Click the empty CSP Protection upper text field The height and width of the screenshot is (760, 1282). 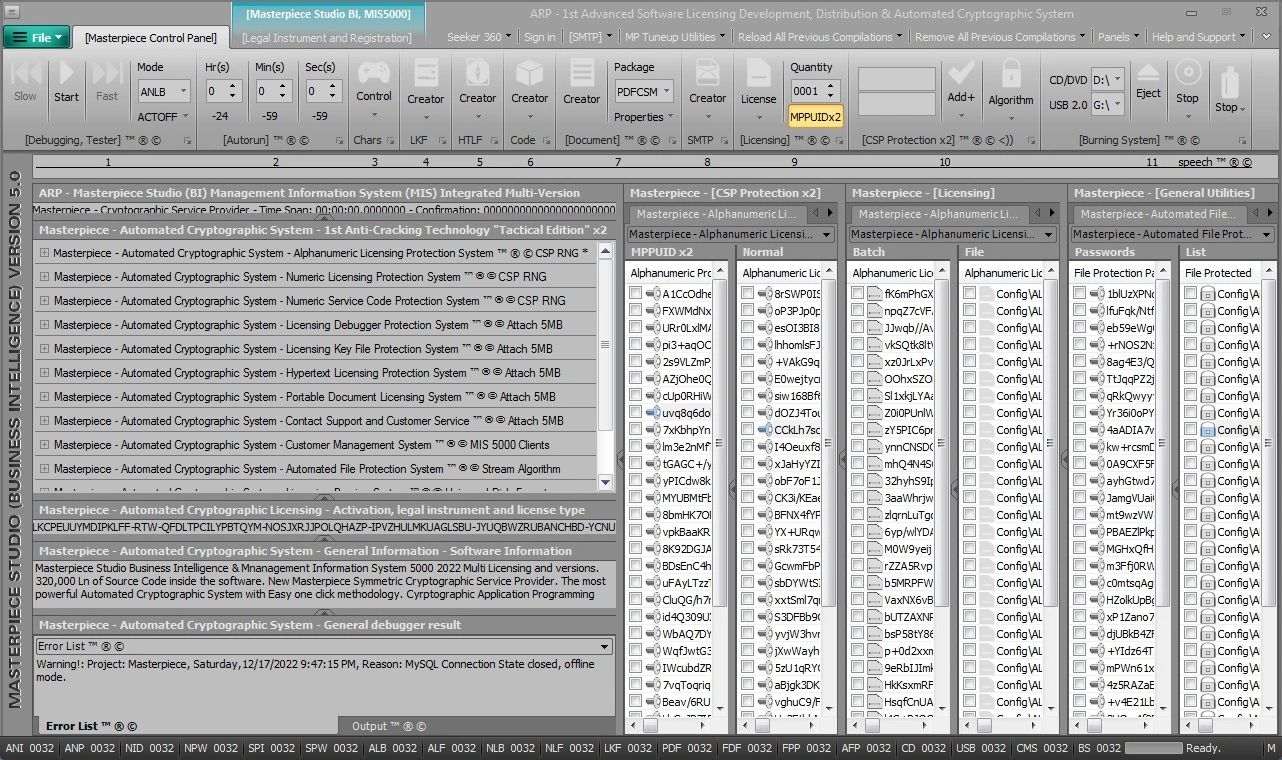click(896, 79)
